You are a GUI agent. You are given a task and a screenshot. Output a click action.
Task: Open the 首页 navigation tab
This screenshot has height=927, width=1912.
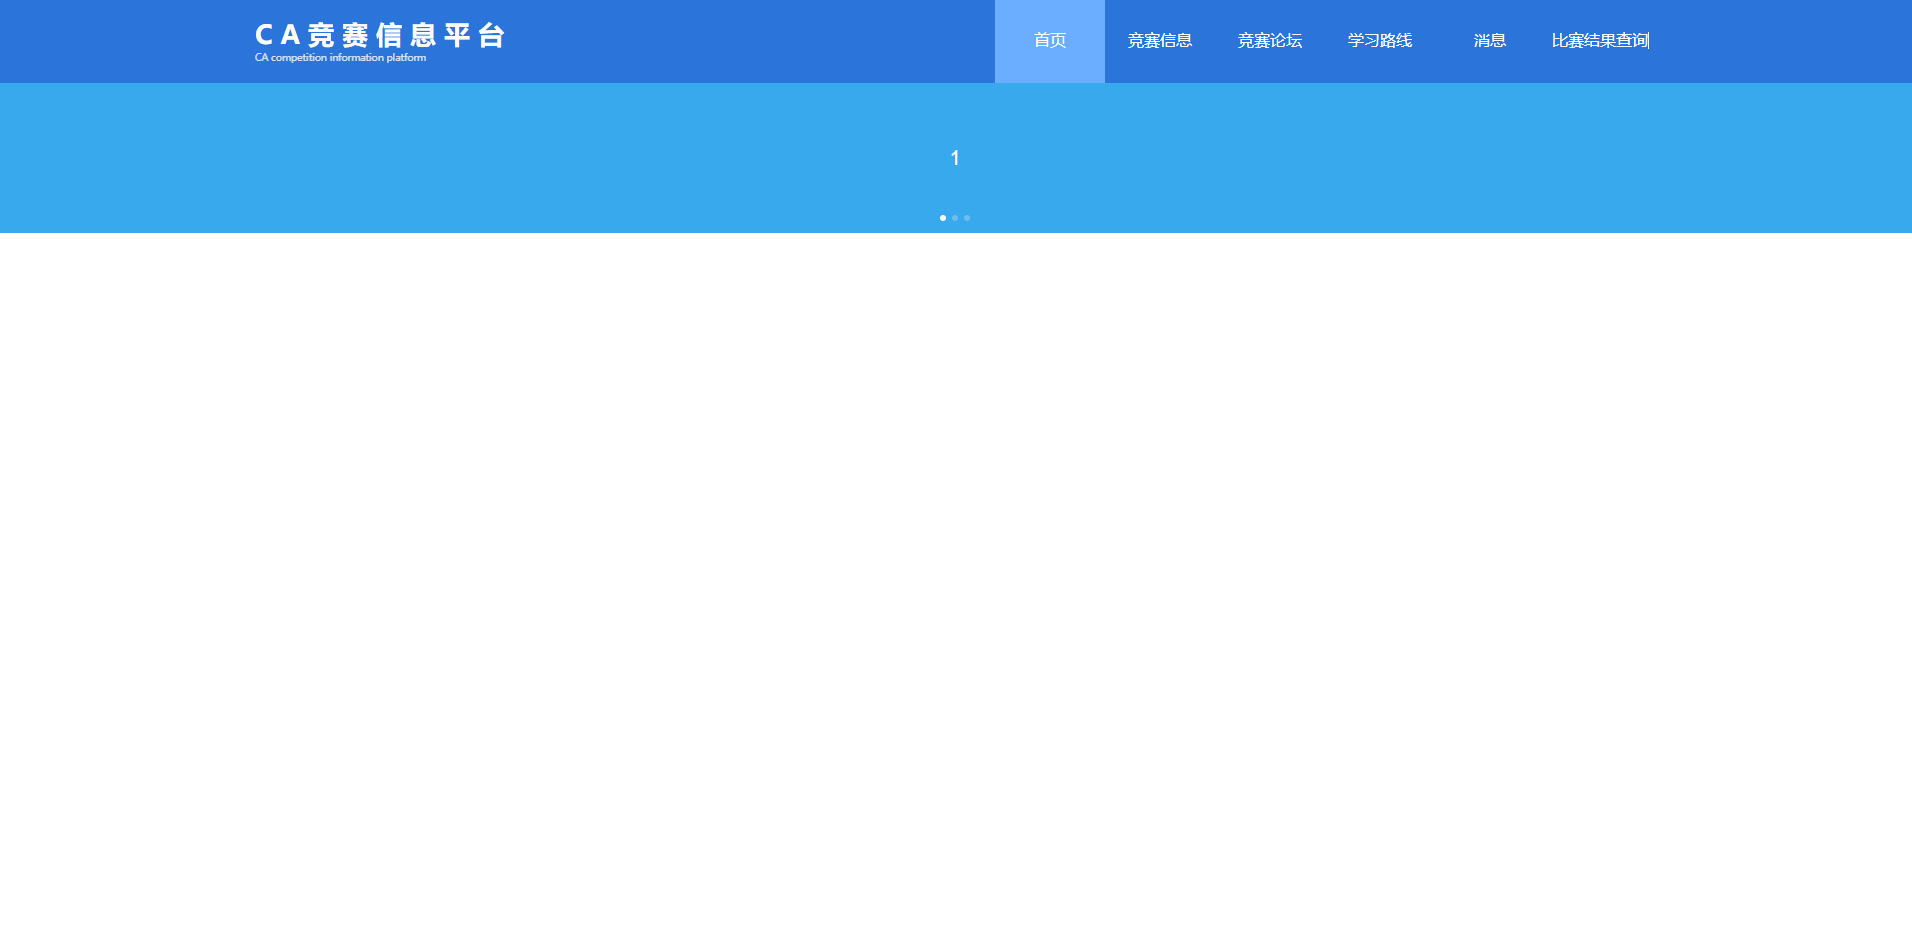tap(1050, 41)
